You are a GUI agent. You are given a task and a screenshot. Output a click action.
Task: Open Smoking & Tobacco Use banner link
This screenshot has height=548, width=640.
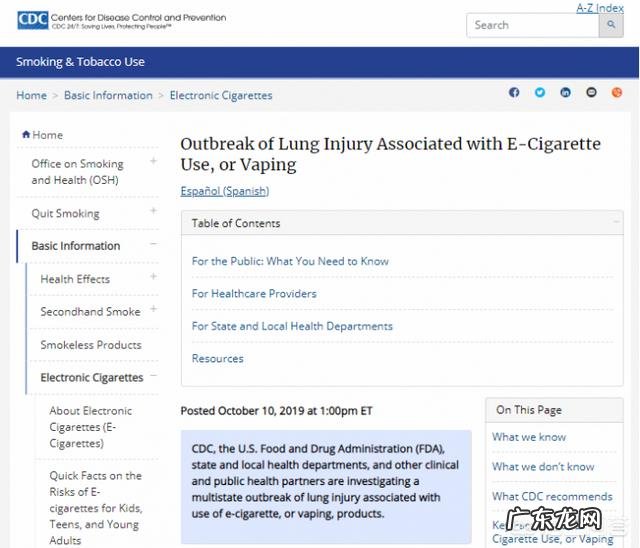(x=80, y=62)
